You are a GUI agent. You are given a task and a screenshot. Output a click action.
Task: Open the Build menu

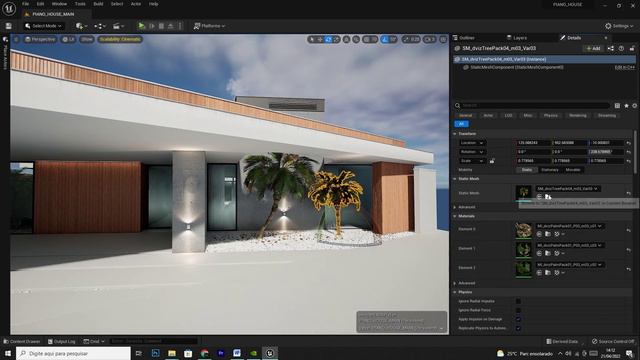[98, 4]
